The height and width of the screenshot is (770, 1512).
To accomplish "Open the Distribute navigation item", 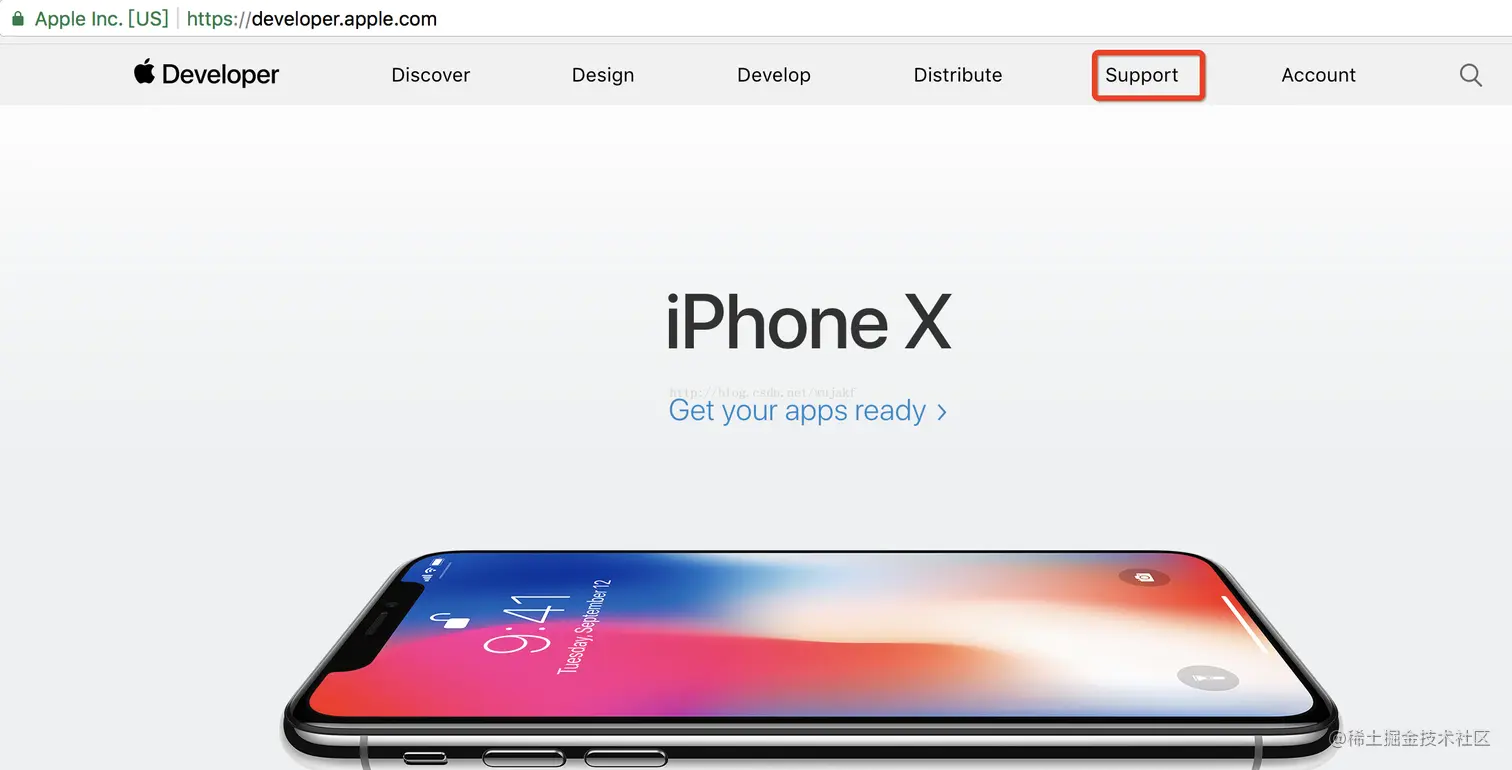I will 958,75.
